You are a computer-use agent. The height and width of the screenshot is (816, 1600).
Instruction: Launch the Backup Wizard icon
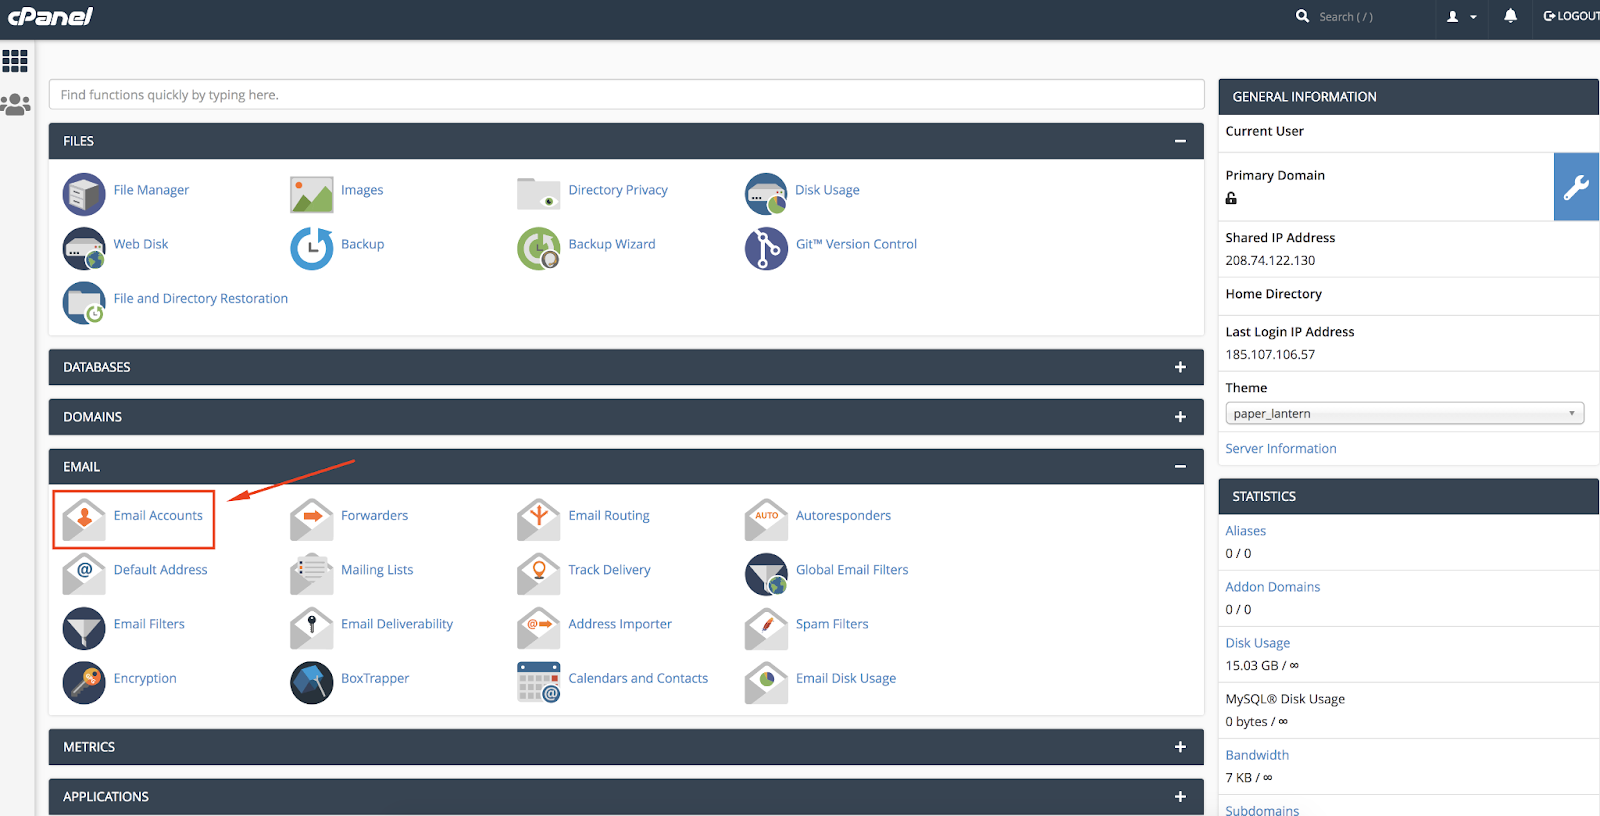[x=539, y=248]
